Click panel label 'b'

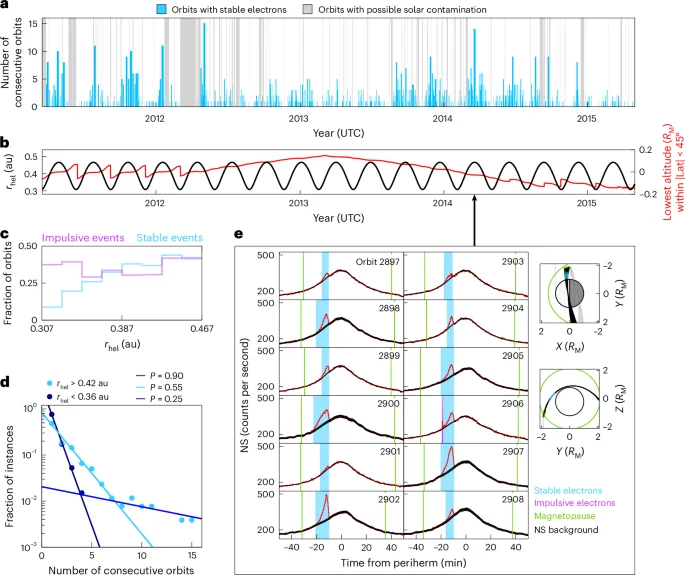pos(4,142)
